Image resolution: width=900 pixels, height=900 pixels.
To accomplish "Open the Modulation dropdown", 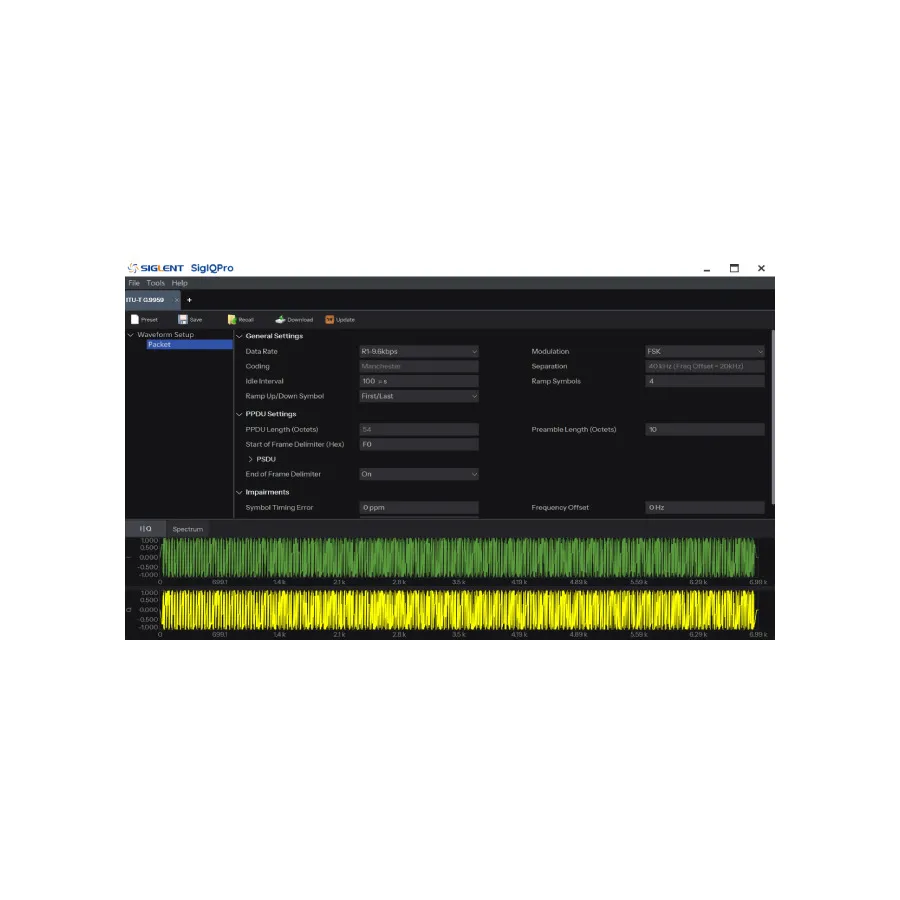I will coord(704,351).
